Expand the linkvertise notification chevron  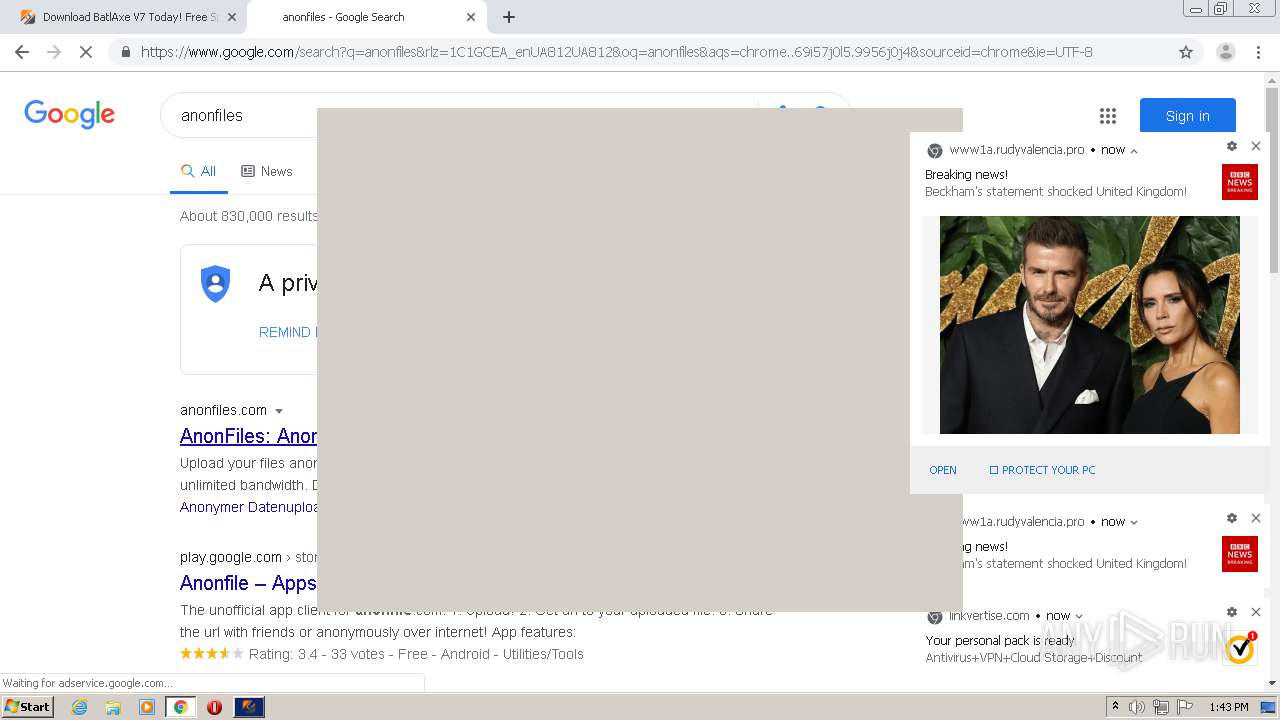point(1079,616)
